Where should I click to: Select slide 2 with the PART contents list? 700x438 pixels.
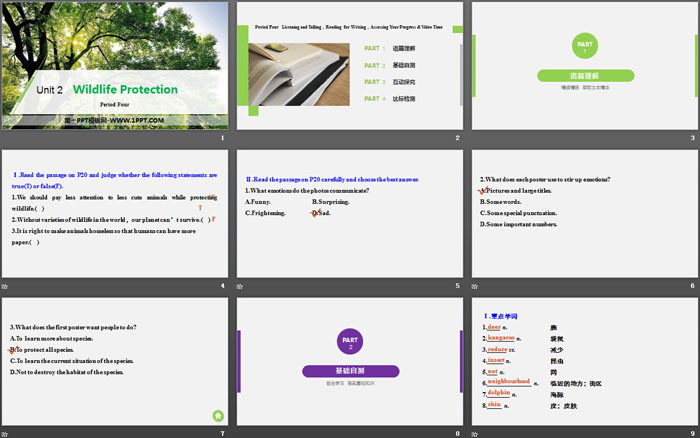(x=350, y=66)
